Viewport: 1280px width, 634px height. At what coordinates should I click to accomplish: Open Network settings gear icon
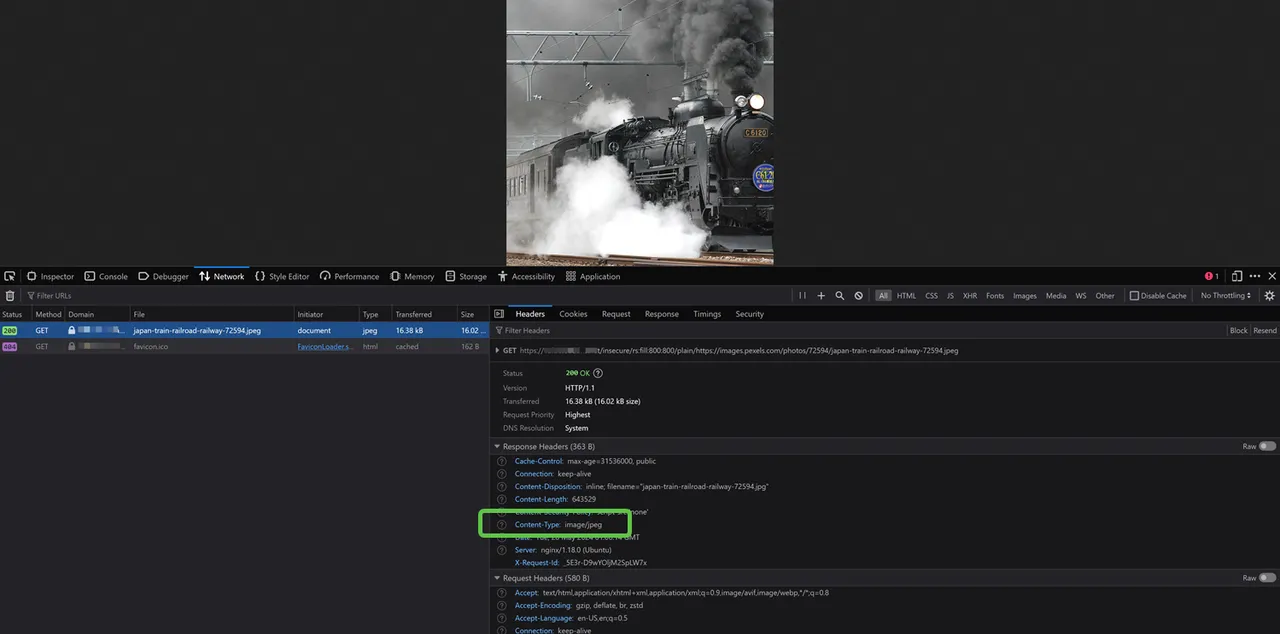tap(1270, 296)
